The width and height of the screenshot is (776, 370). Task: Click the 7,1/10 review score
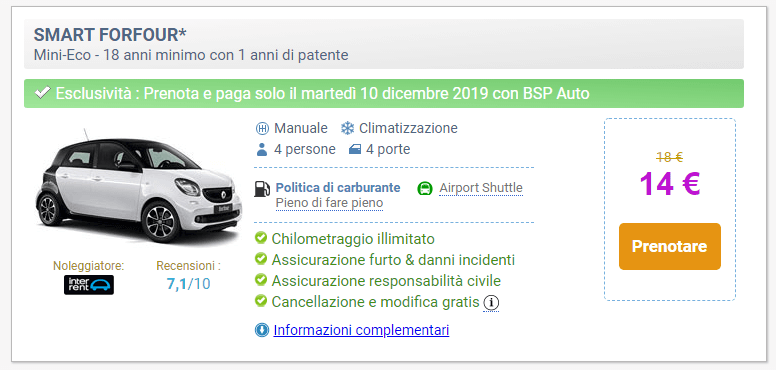[189, 285]
